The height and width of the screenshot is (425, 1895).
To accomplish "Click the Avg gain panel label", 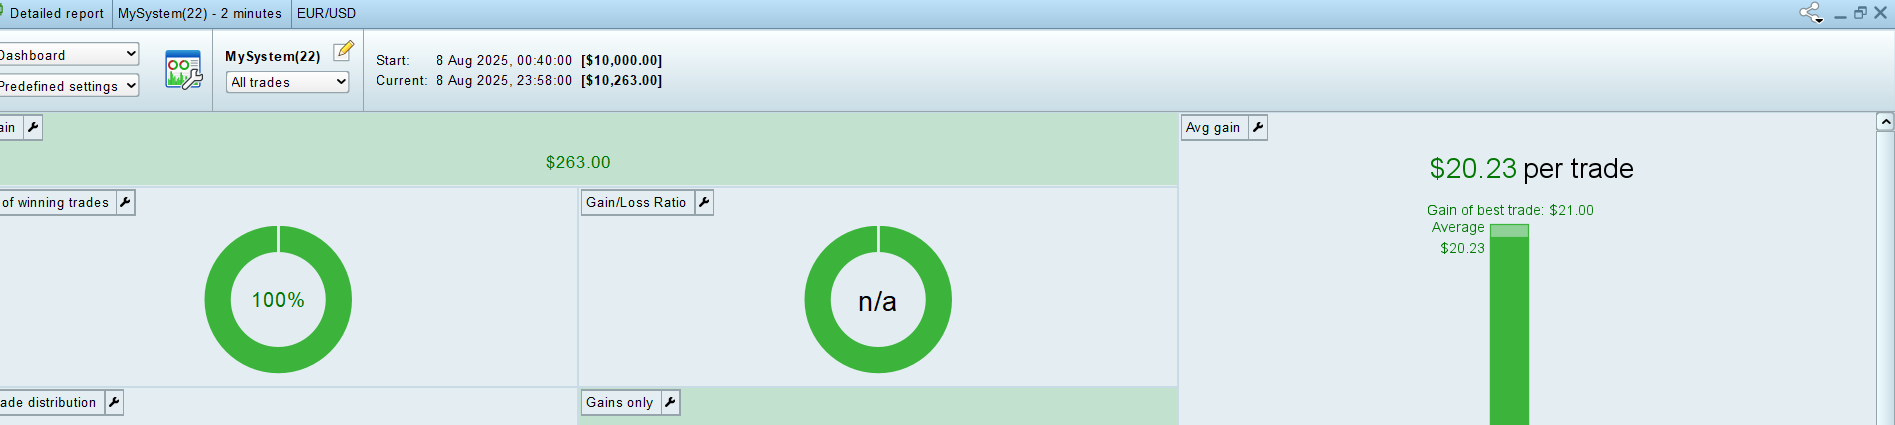I will pos(1213,127).
